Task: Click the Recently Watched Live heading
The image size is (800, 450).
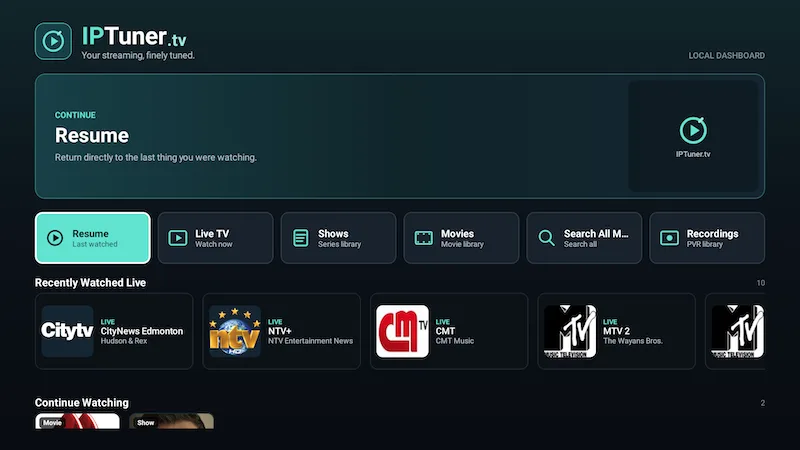Action: [x=90, y=283]
